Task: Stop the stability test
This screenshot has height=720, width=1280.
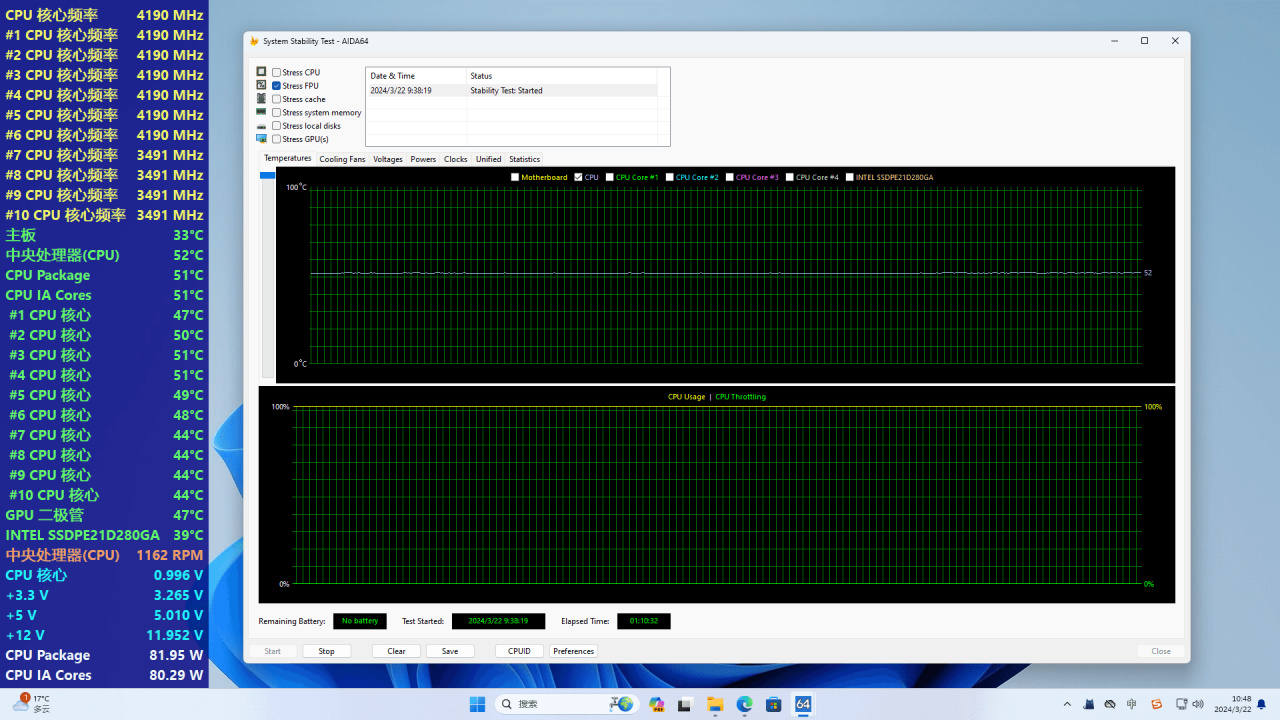Action: click(327, 651)
